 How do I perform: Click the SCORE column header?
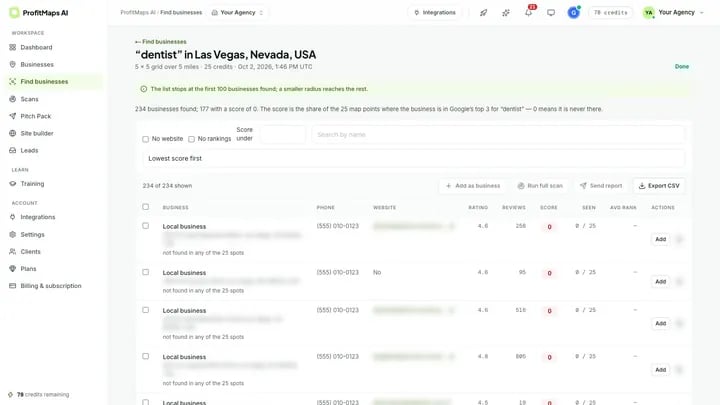coord(549,208)
